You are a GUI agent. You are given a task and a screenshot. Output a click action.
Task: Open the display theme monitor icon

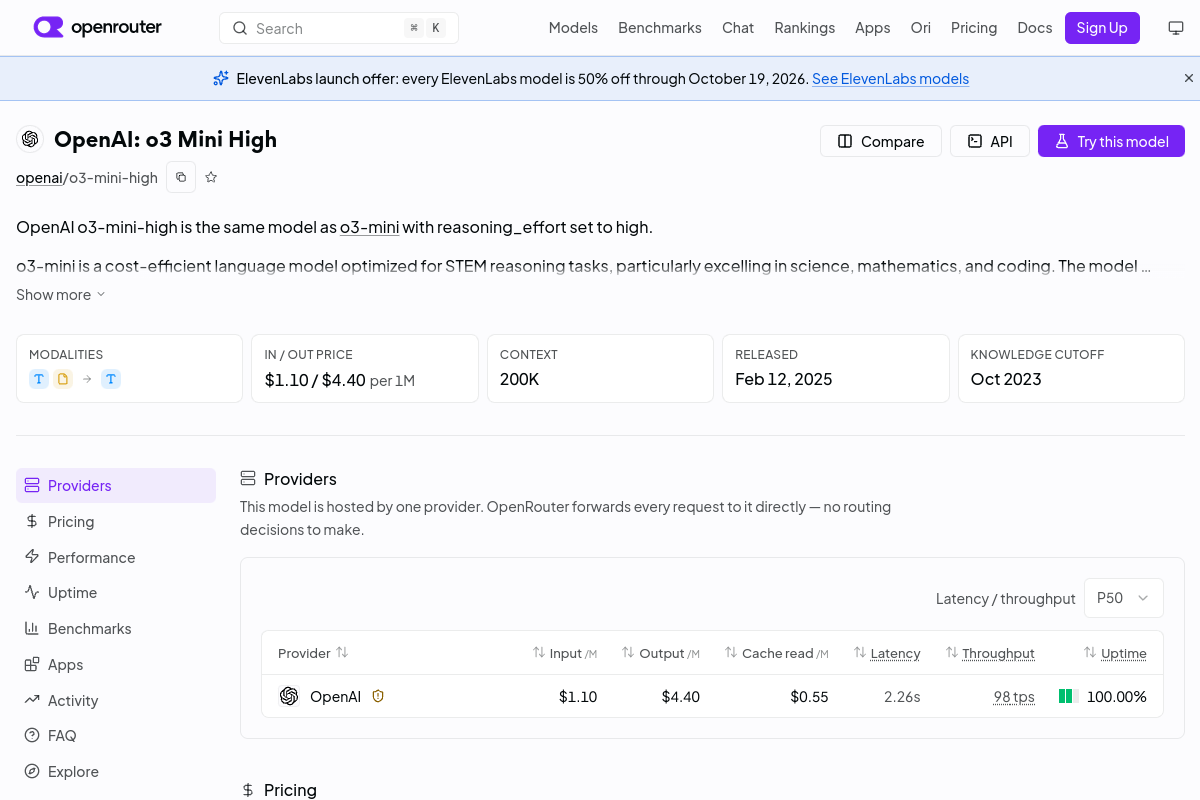1176,28
